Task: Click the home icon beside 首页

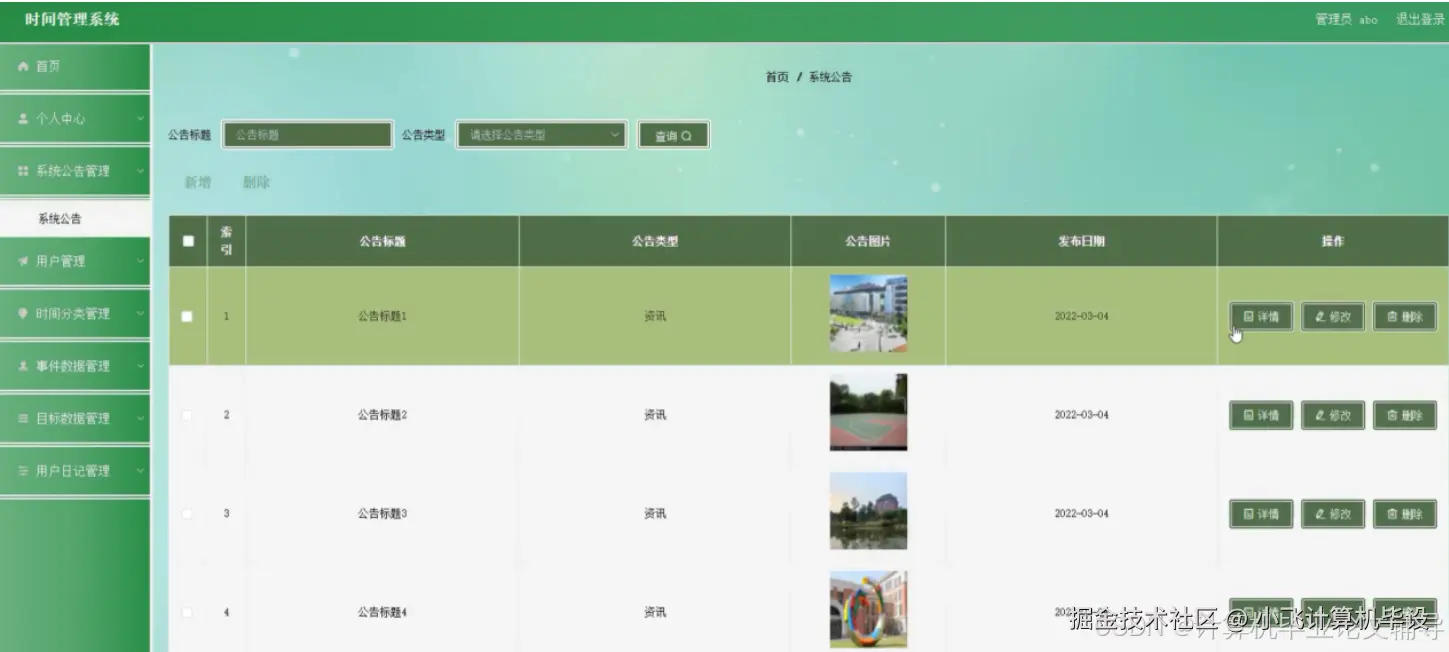Action: [x=24, y=66]
